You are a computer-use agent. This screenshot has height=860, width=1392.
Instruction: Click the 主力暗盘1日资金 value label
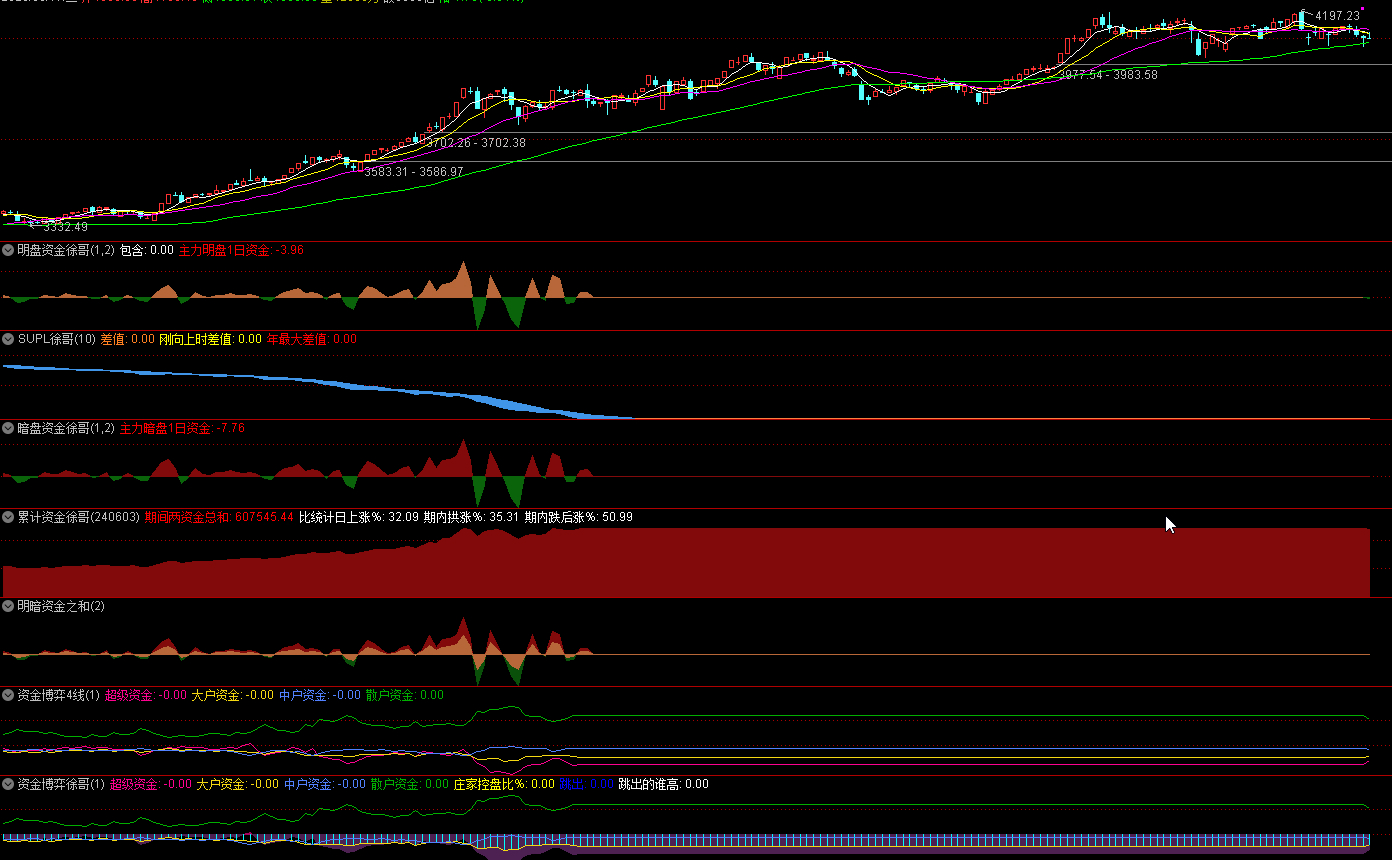(181, 428)
